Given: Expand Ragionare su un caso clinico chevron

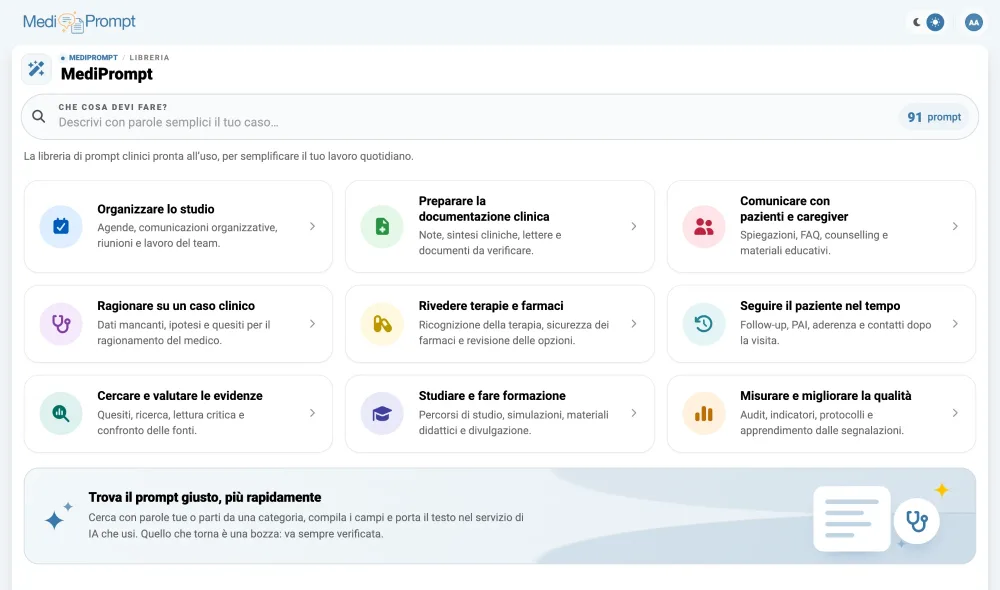Looking at the screenshot, I should [312, 324].
